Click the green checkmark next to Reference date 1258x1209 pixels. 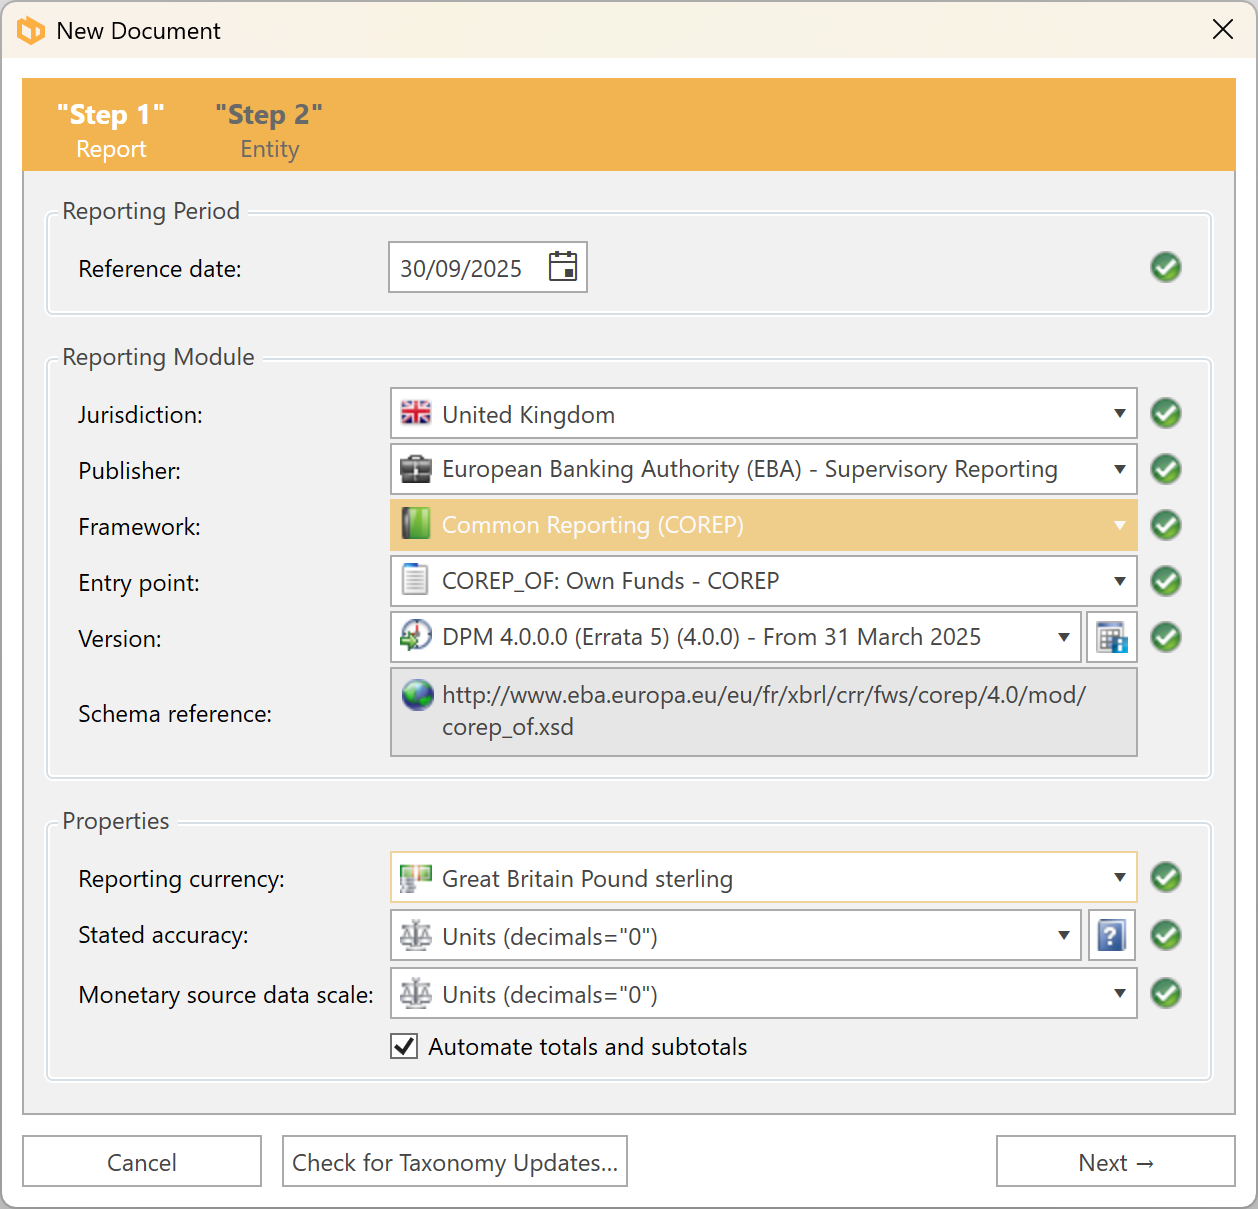click(x=1165, y=267)
